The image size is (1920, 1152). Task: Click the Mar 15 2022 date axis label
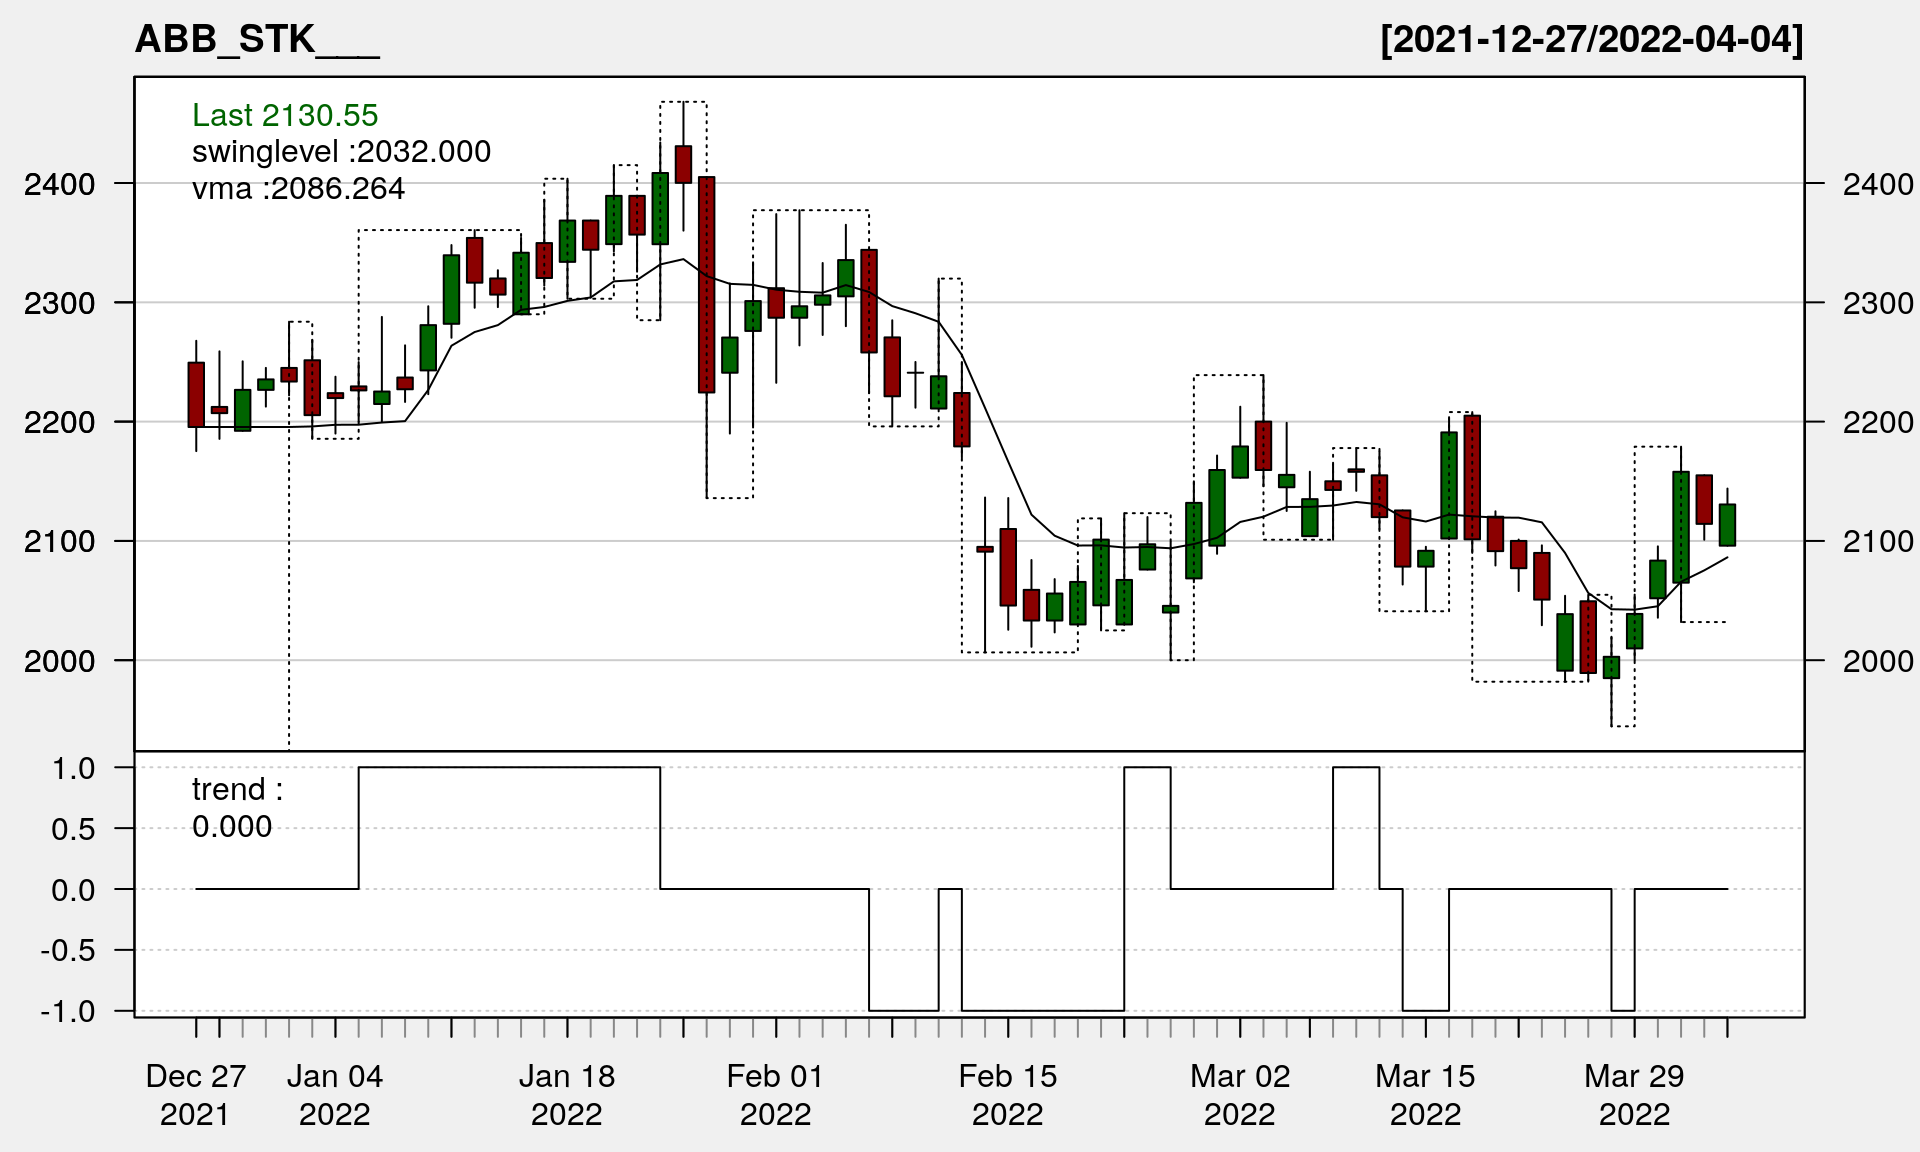[x=1425, y=1095]
